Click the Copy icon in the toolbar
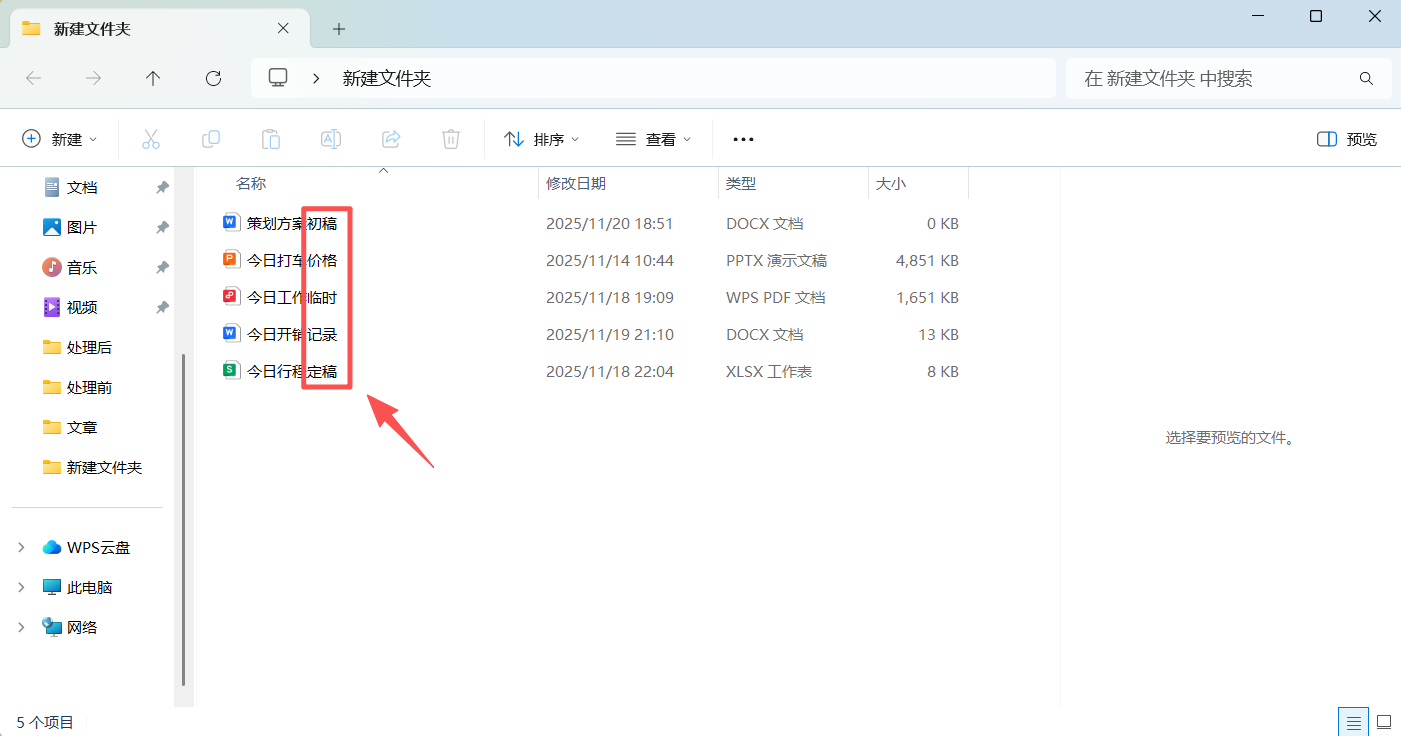 211,139
